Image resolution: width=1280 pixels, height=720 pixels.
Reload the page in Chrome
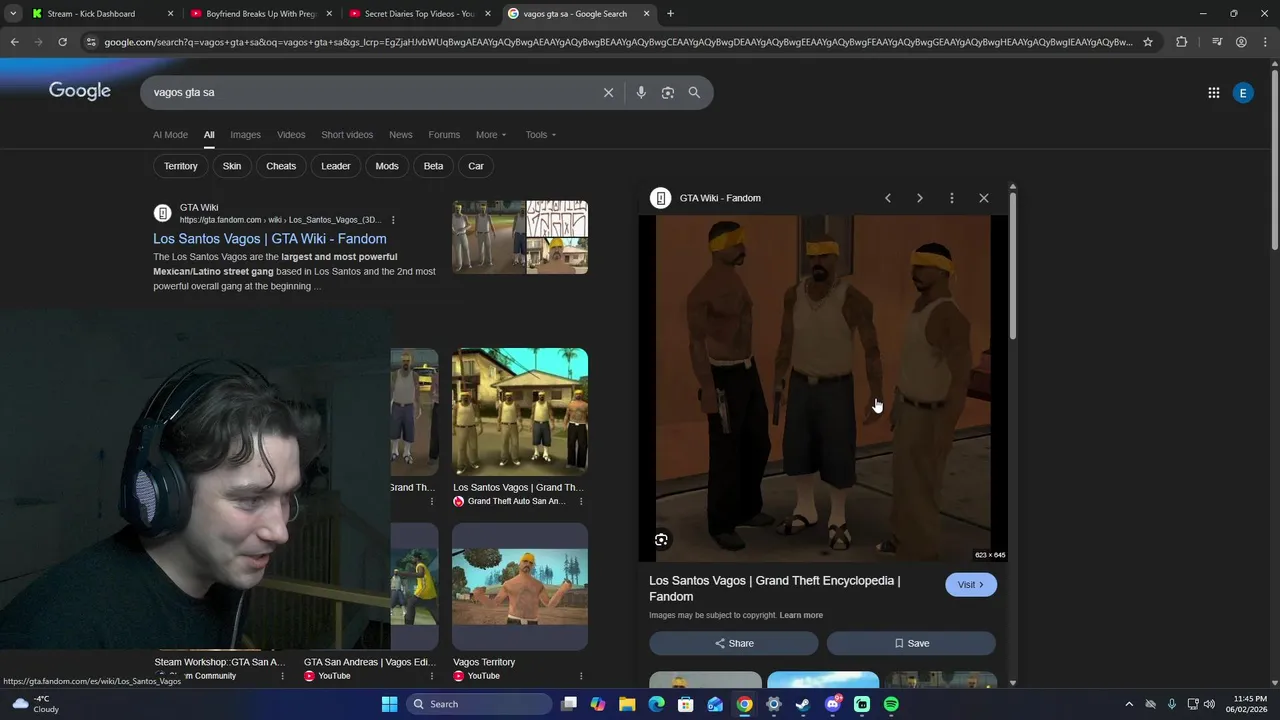click(x=62, y=42)
